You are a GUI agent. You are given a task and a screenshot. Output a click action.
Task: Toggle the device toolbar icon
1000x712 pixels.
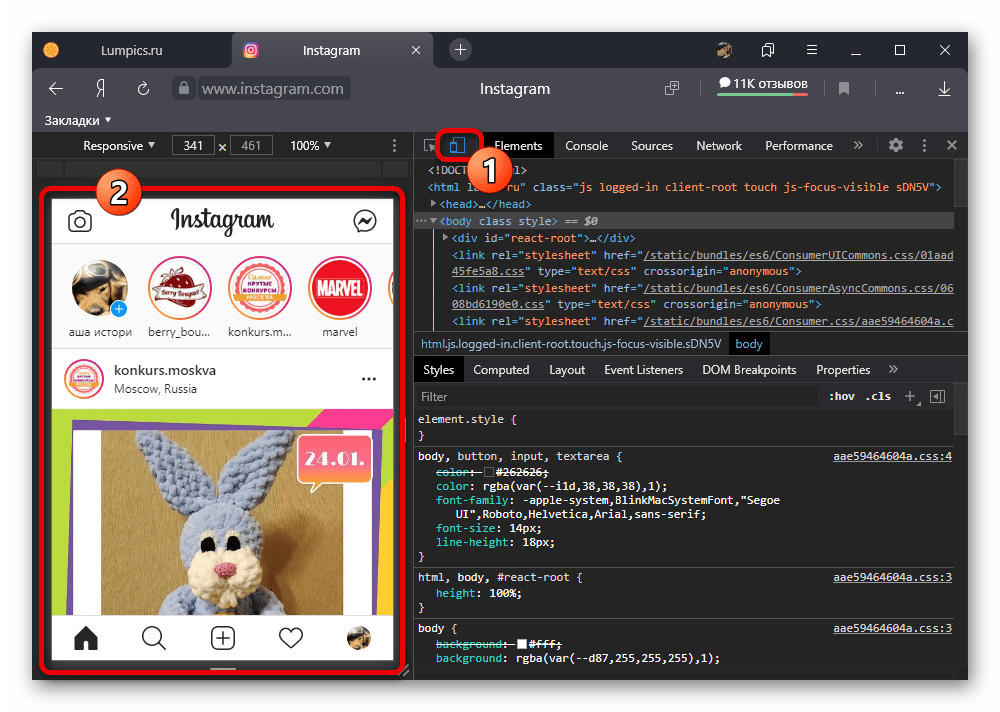(x=457, y=145)
